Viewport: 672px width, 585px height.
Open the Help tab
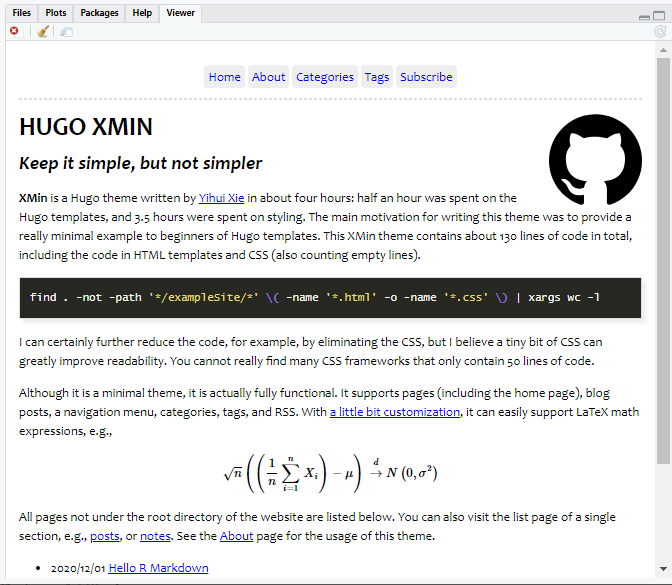(142, 13)
